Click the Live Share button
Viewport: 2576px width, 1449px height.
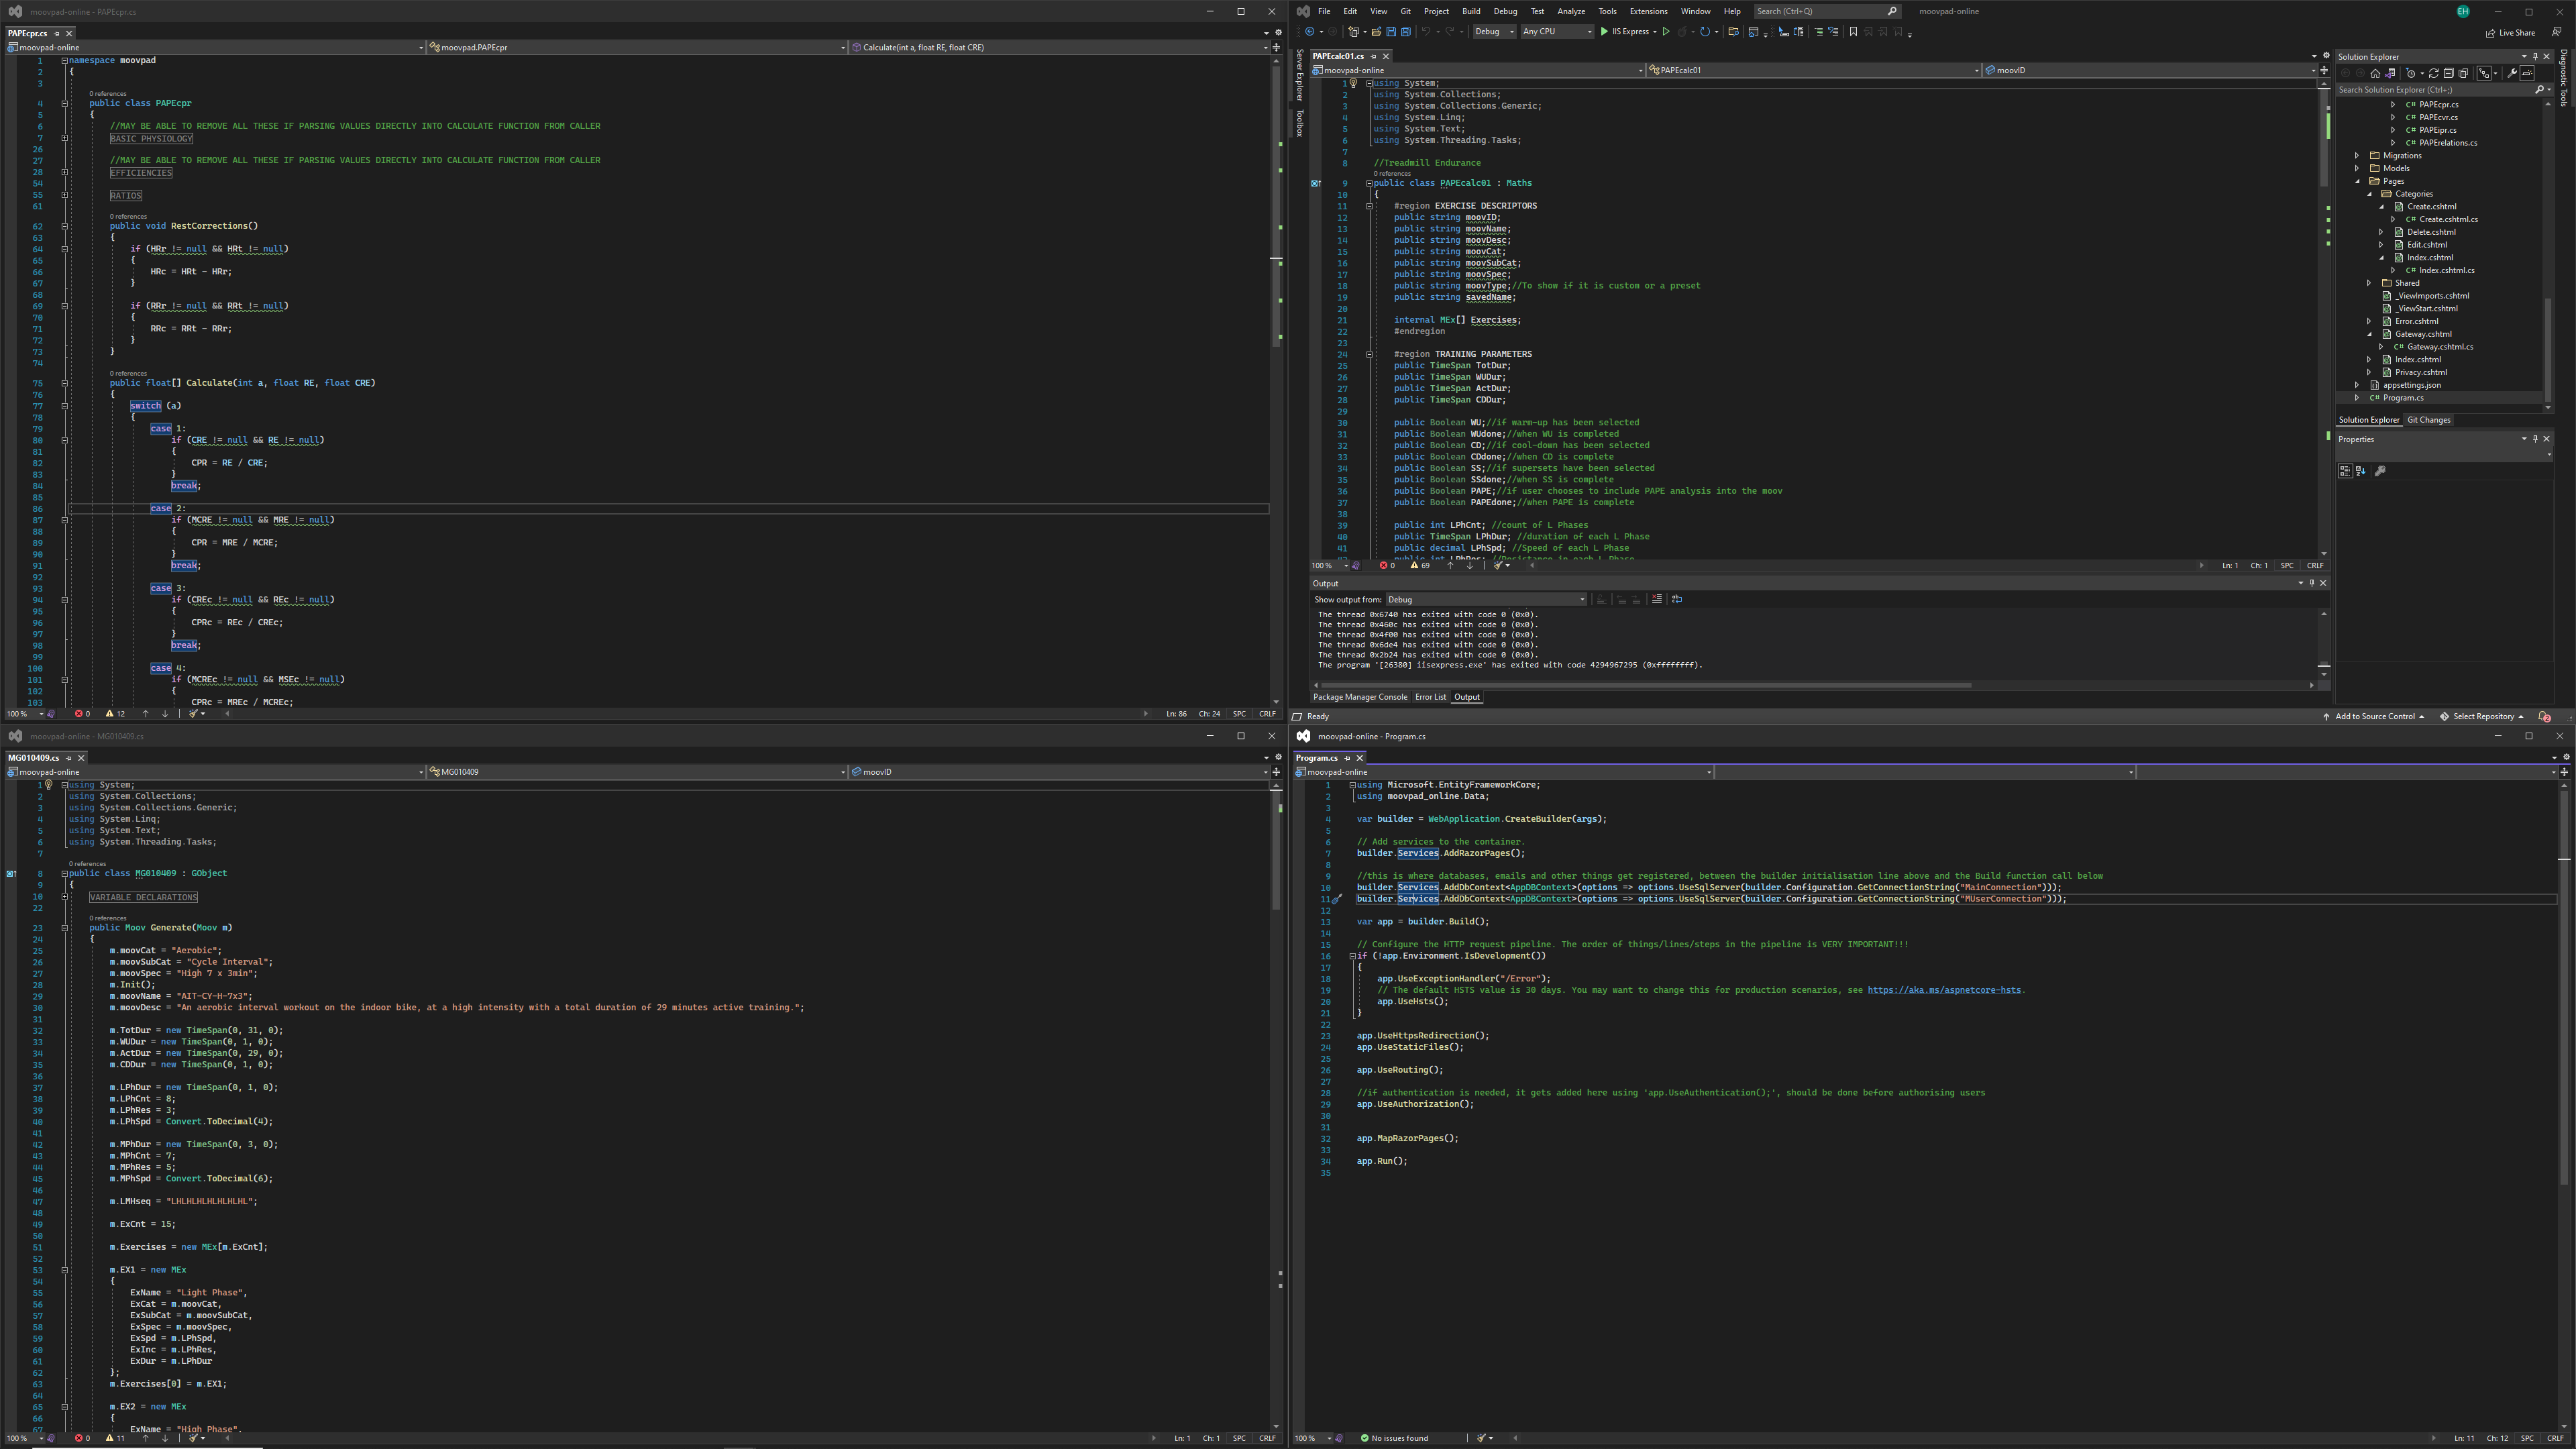(2510, 32)
